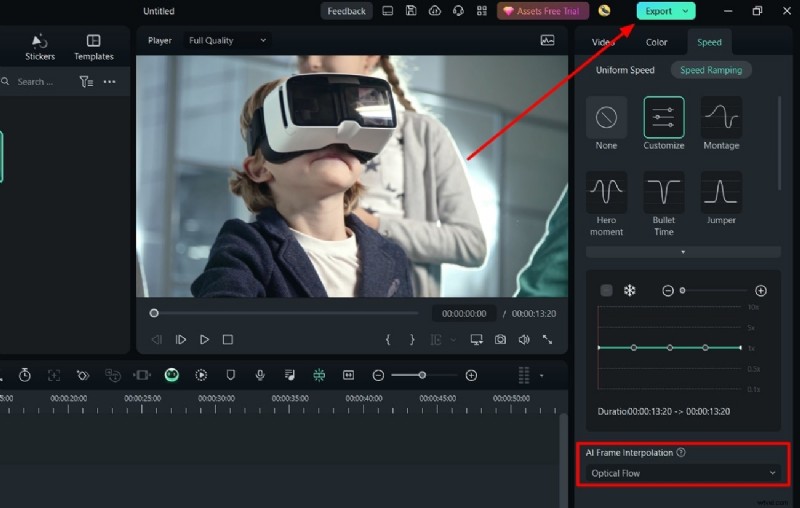The image size is (800, 508).
Task: Click the layout monitor icon in title bar
Action: coord(388,11)
